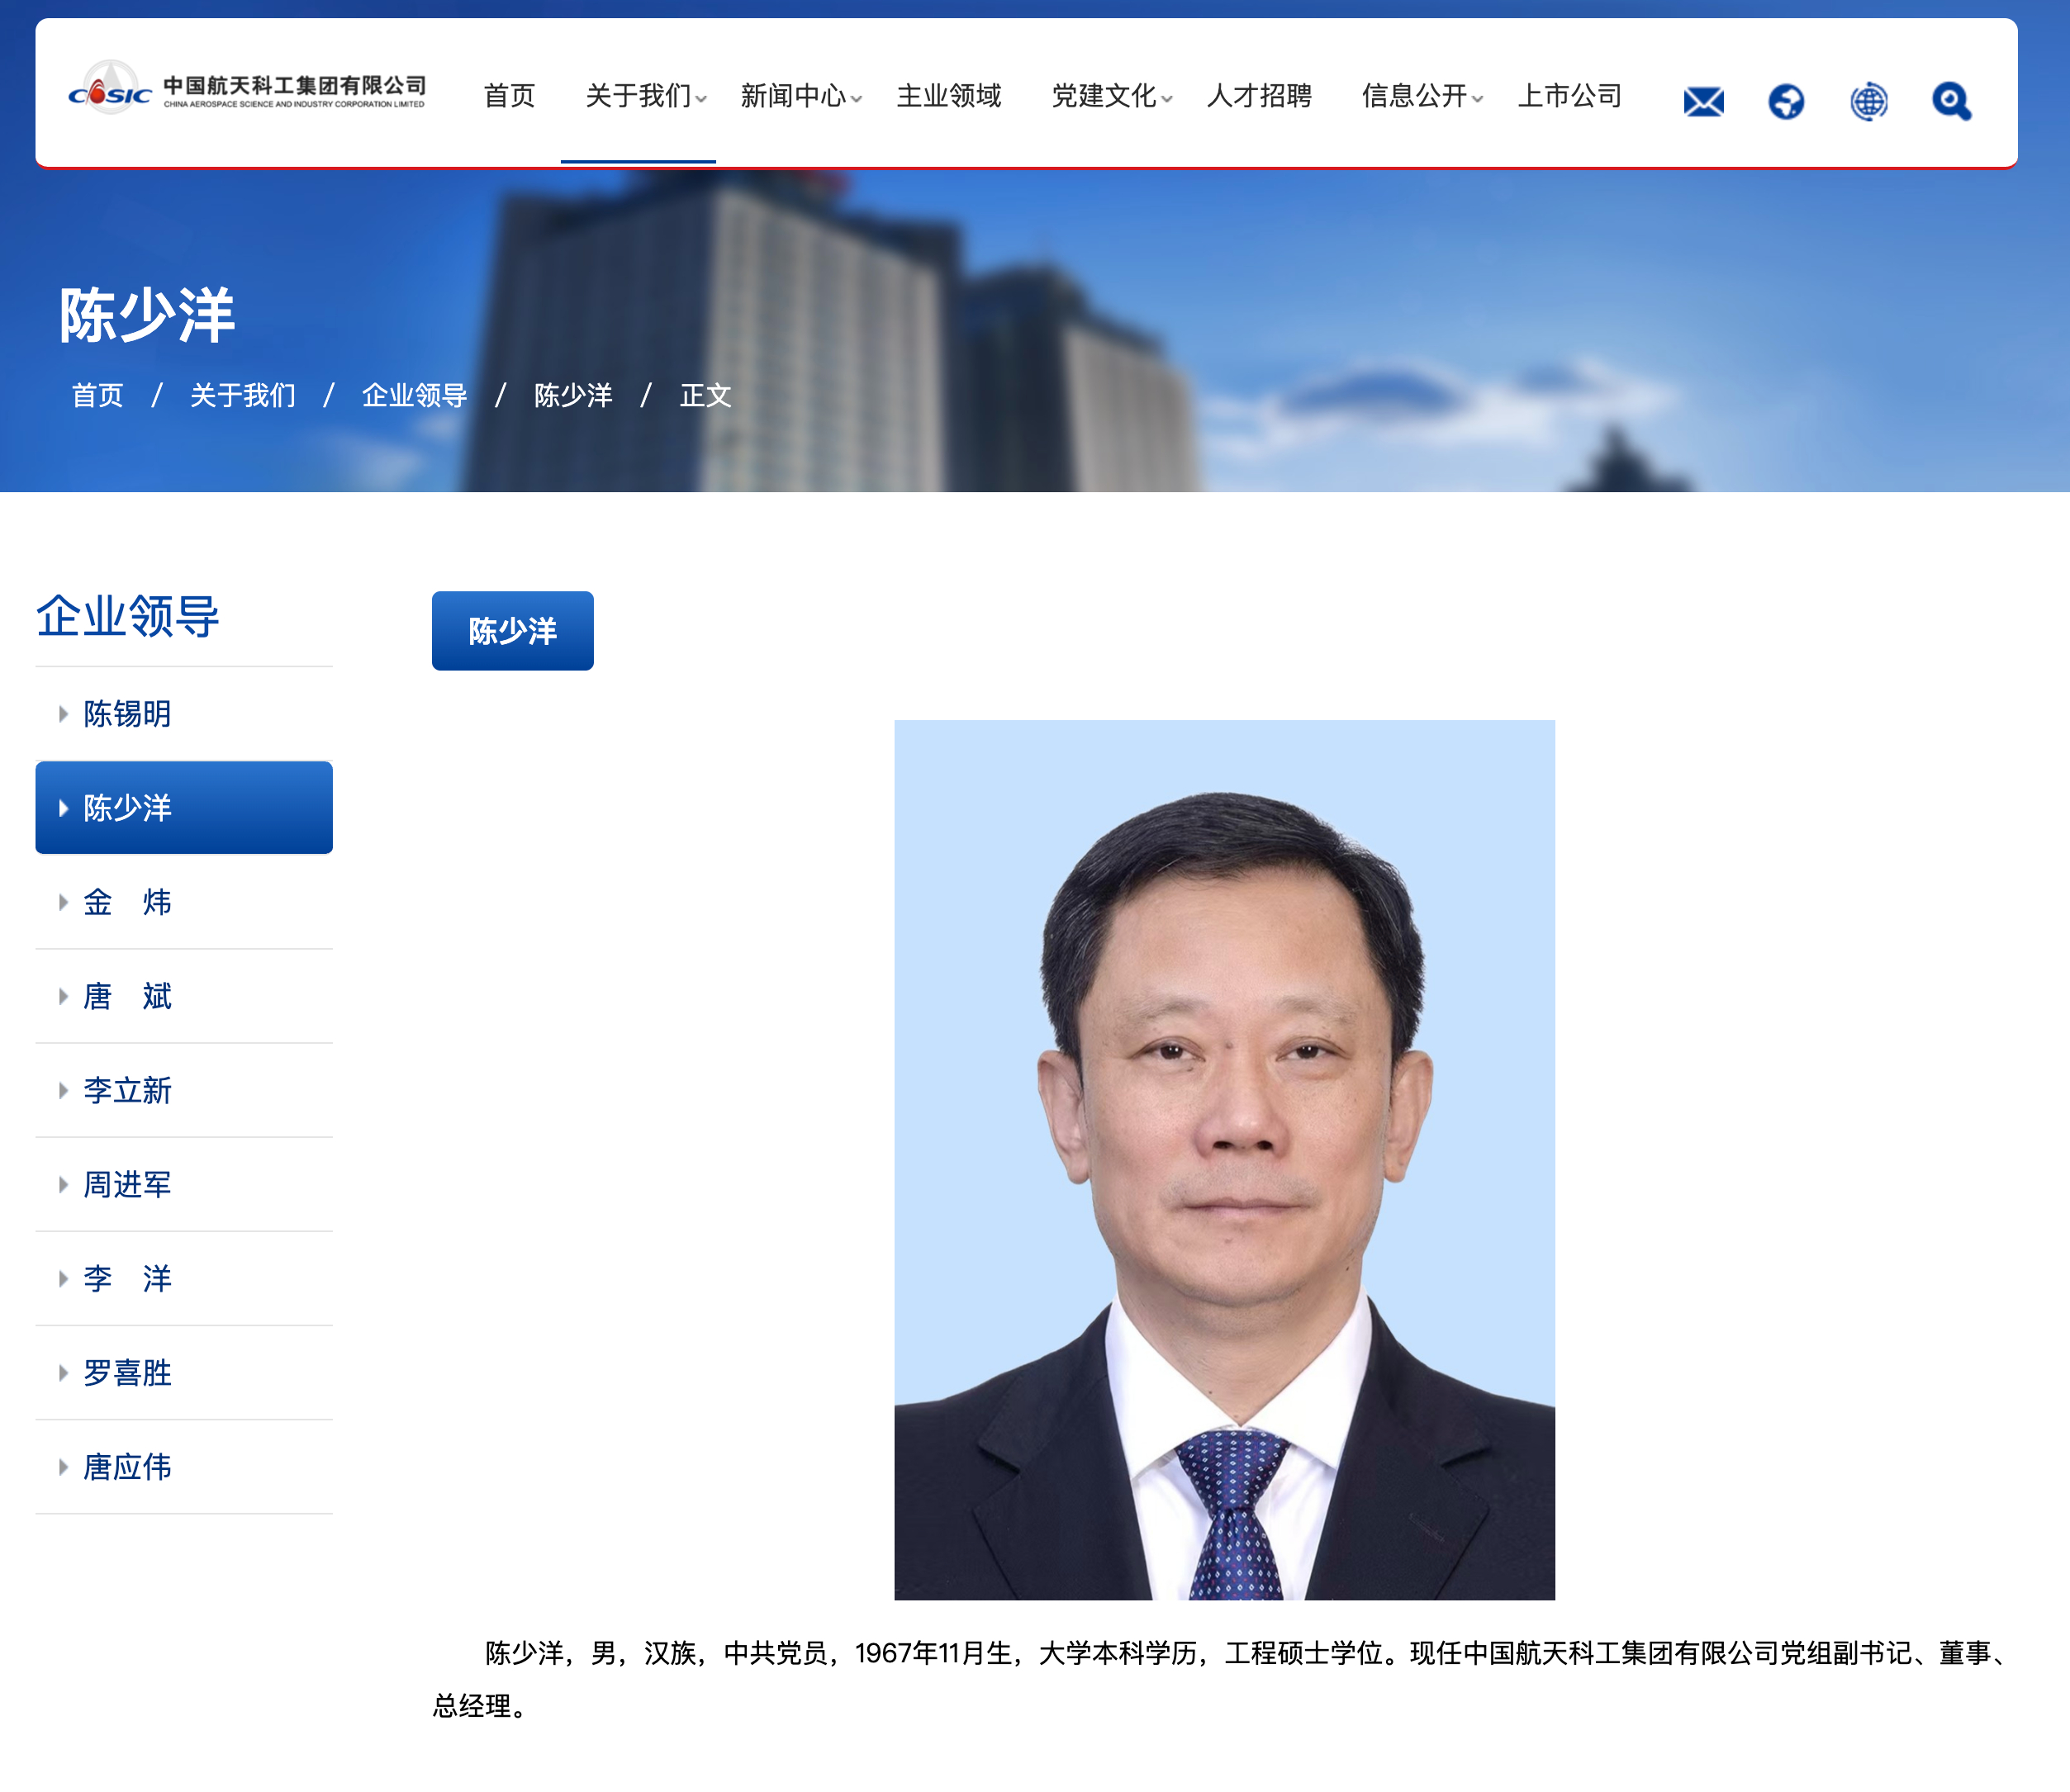Click arrow icon beside 唐应伟
This screenshot has width=2070, height=1792.
(x=63, y=1467)
